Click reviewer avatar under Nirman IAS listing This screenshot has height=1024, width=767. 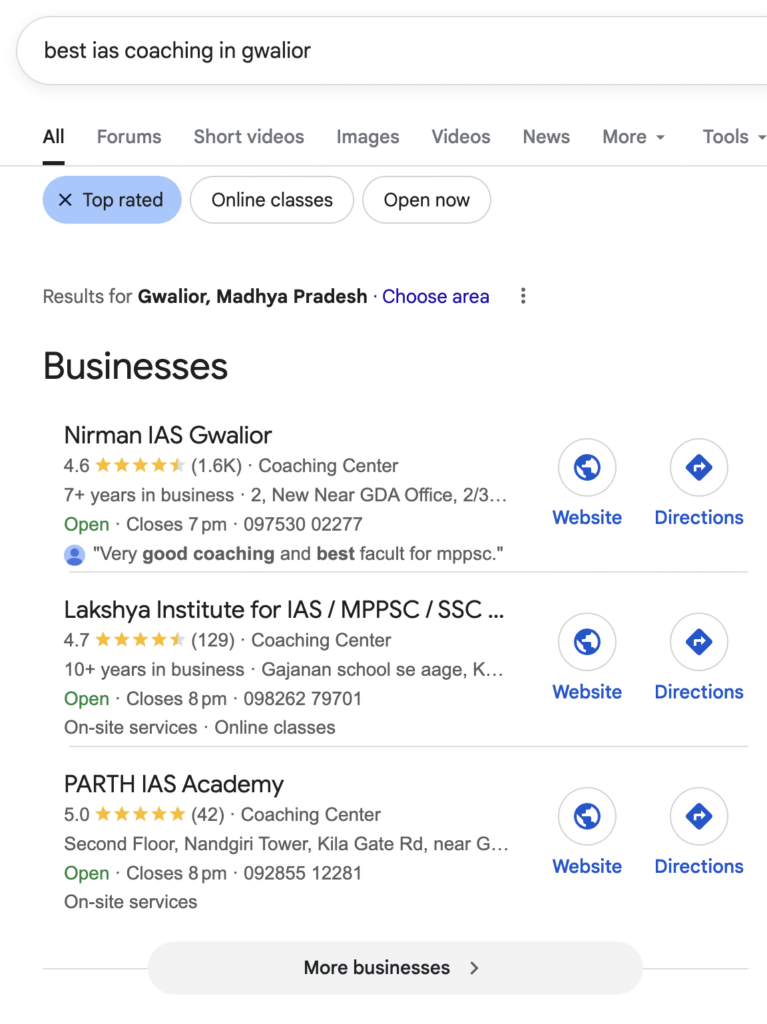coord(74,554)
